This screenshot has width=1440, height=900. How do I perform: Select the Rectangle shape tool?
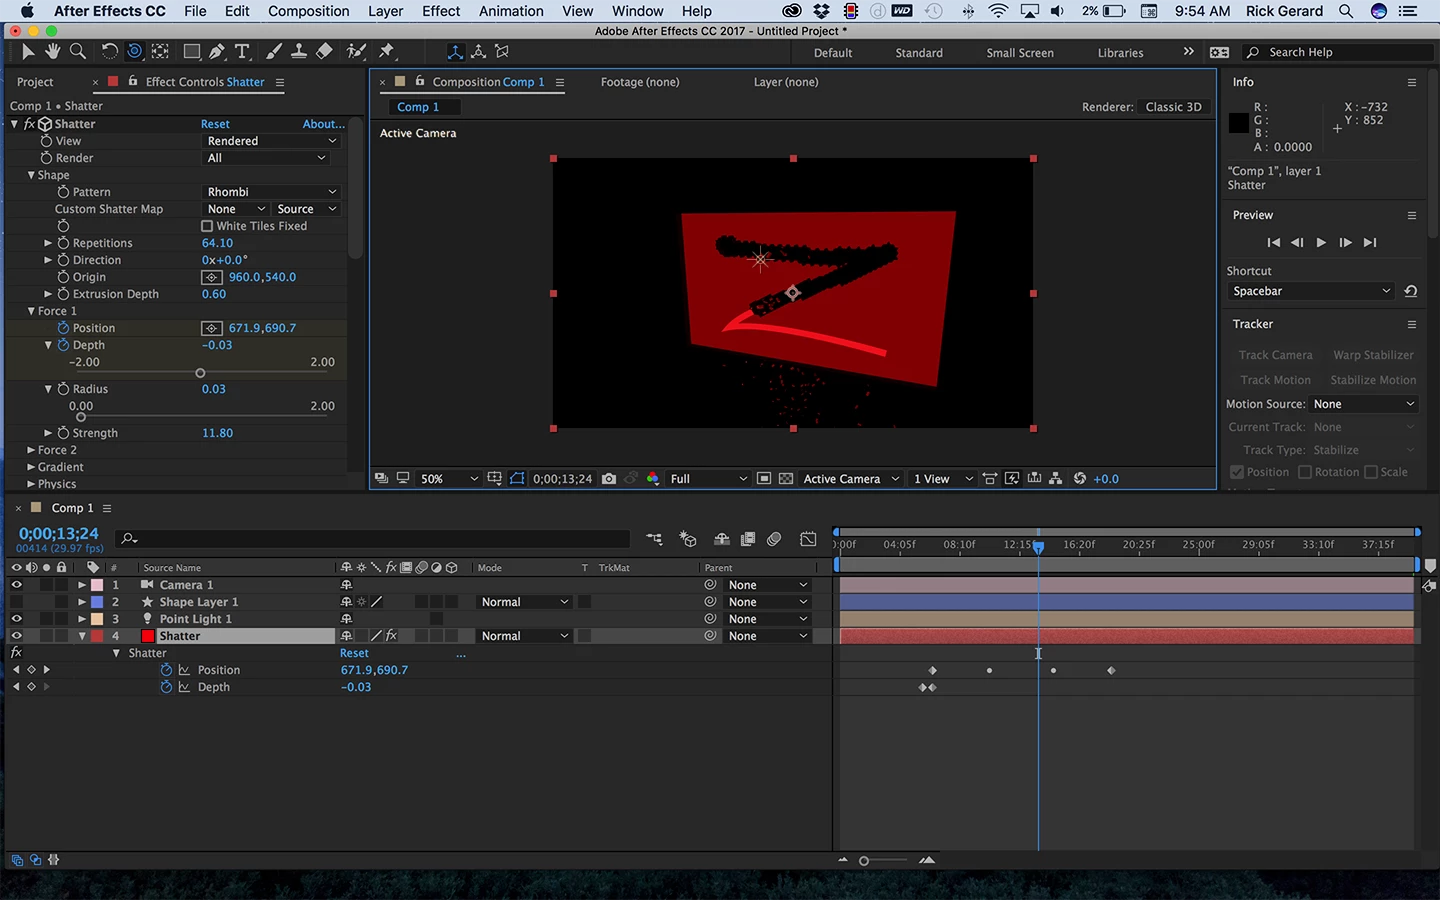click(x=192, y=52)
